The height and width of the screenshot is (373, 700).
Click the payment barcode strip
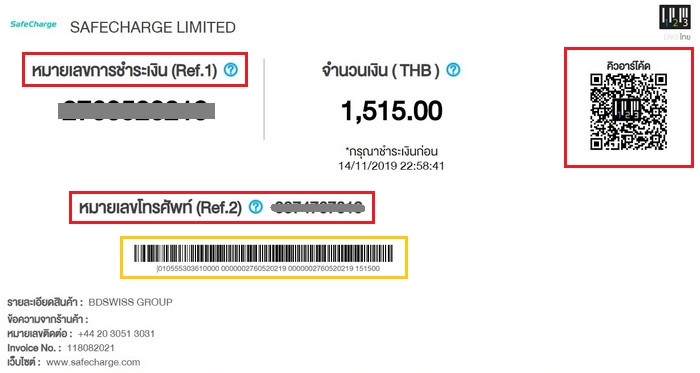[263, 253]
